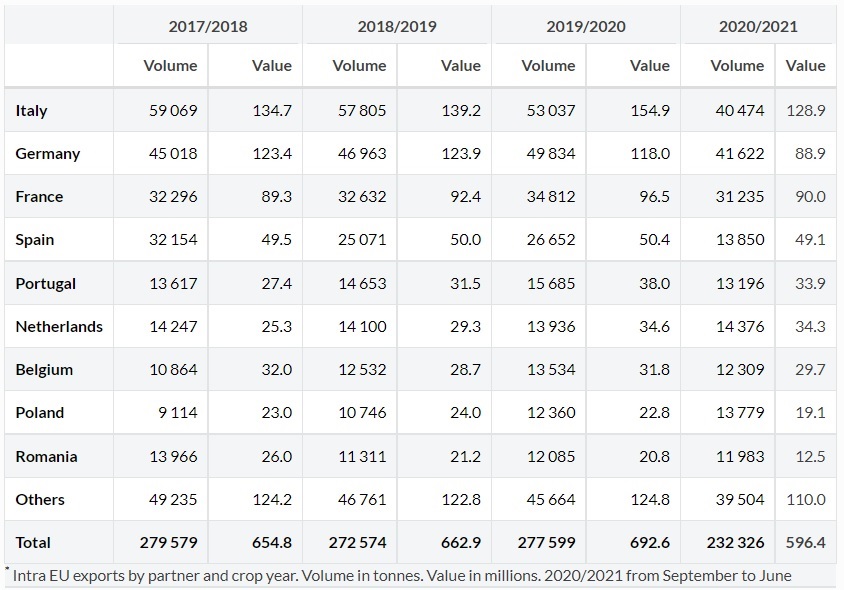Select the 2020/2021 crop year header
The image size is (844, 590).
(x=758, y=26)
